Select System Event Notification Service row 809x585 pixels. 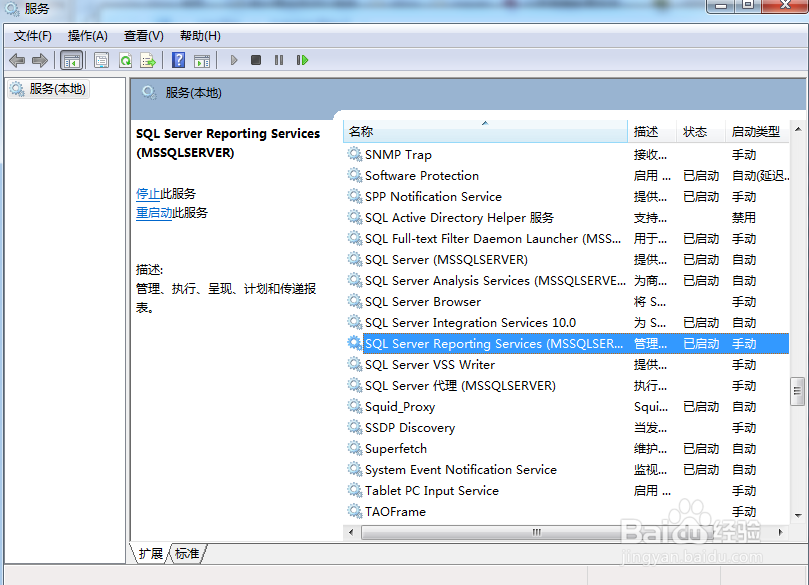(x=567, y=469)
